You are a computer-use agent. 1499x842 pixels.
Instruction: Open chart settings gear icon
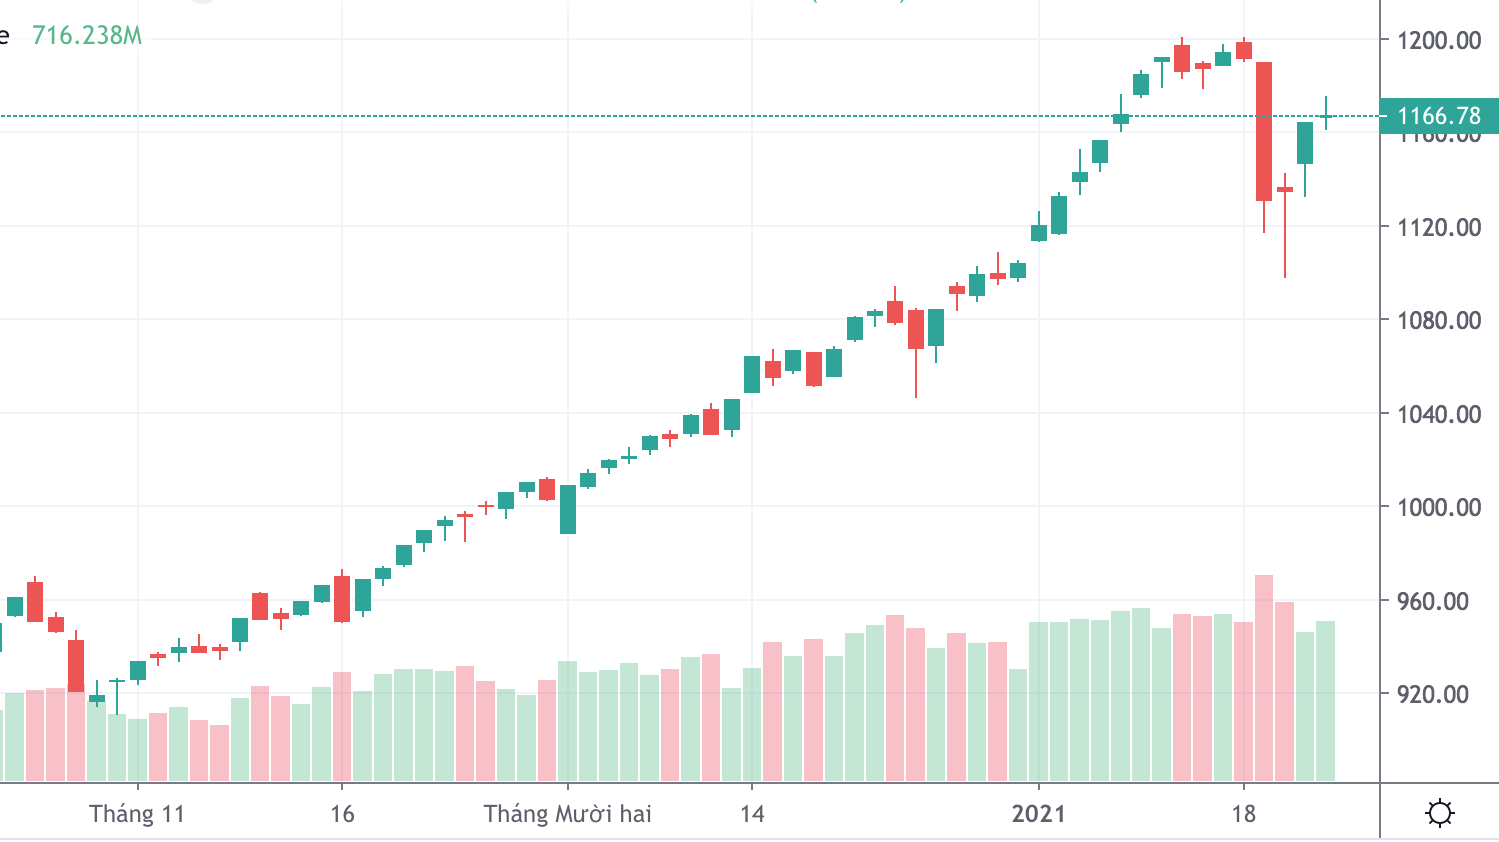pos(1439,812)
